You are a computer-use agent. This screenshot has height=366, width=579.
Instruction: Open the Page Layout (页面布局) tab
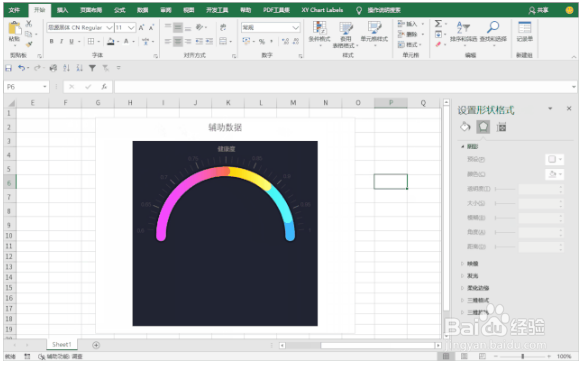tap(91, 10)
